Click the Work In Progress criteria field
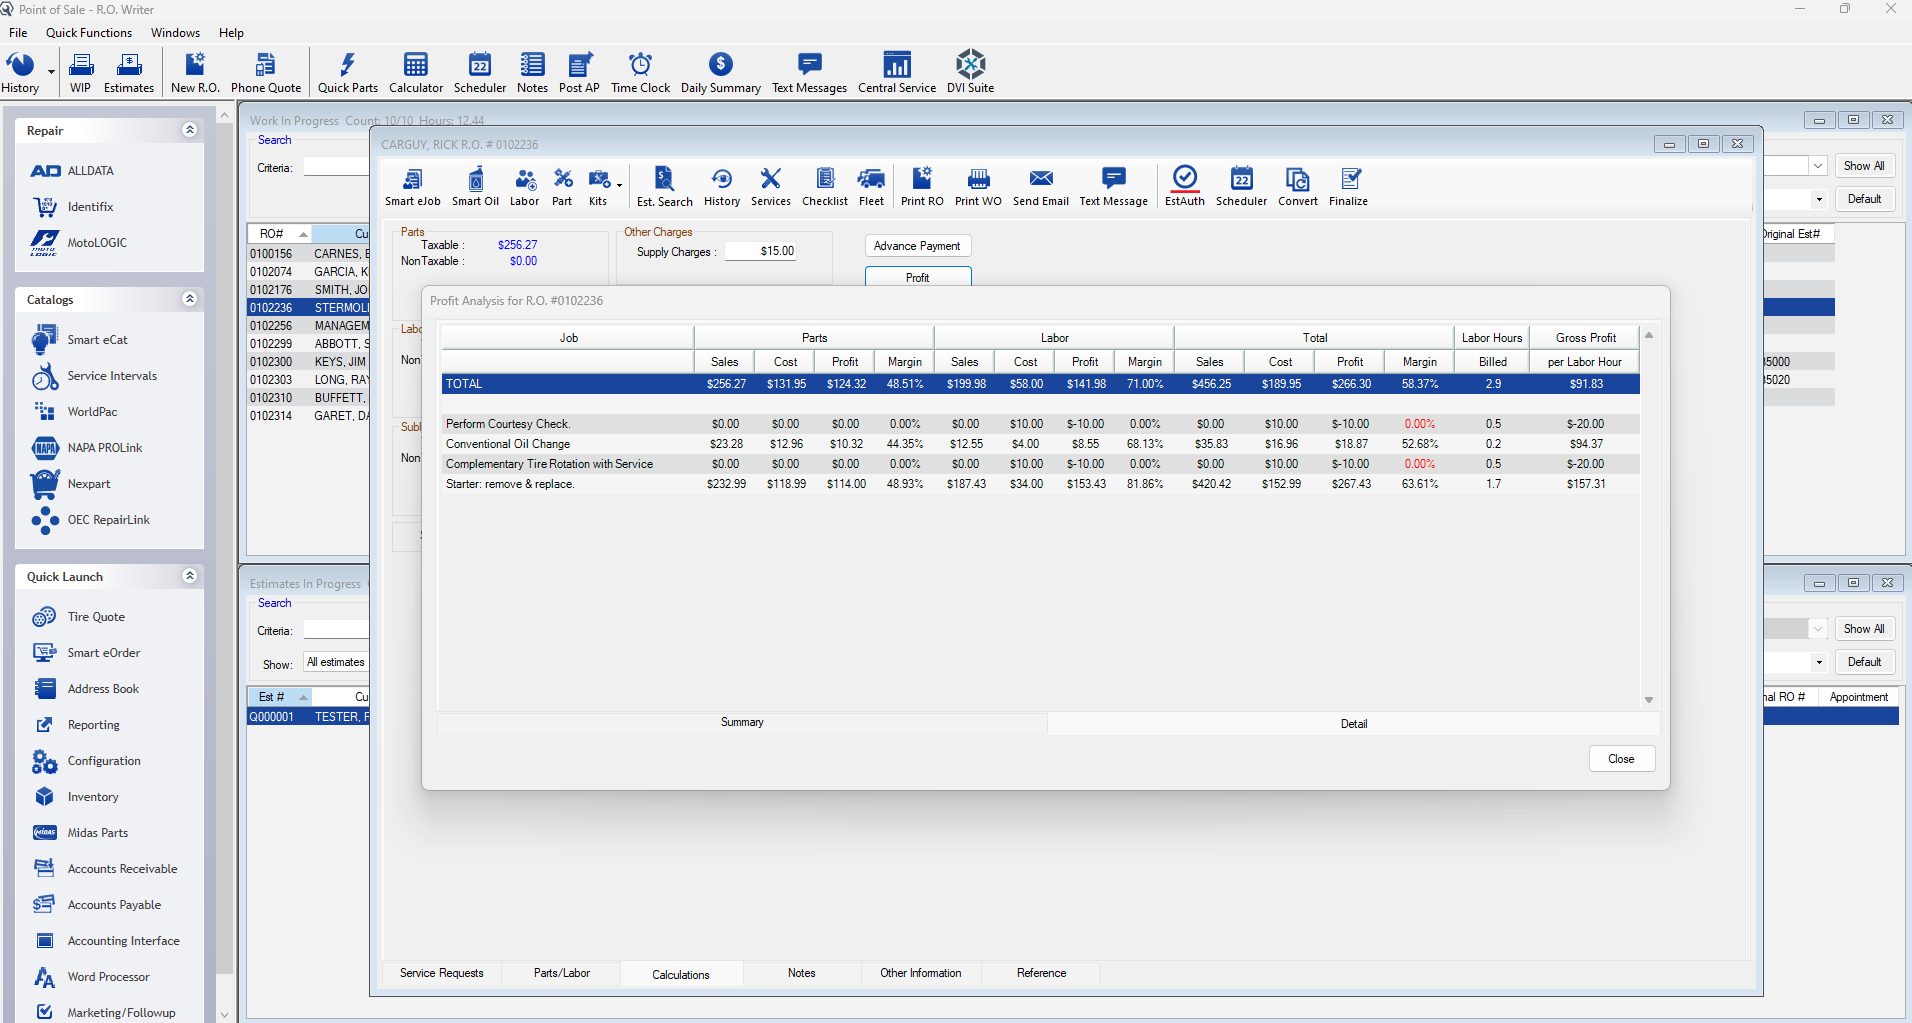The height and width of the screenshot is (1023, 1912). (x=336, y=166)
